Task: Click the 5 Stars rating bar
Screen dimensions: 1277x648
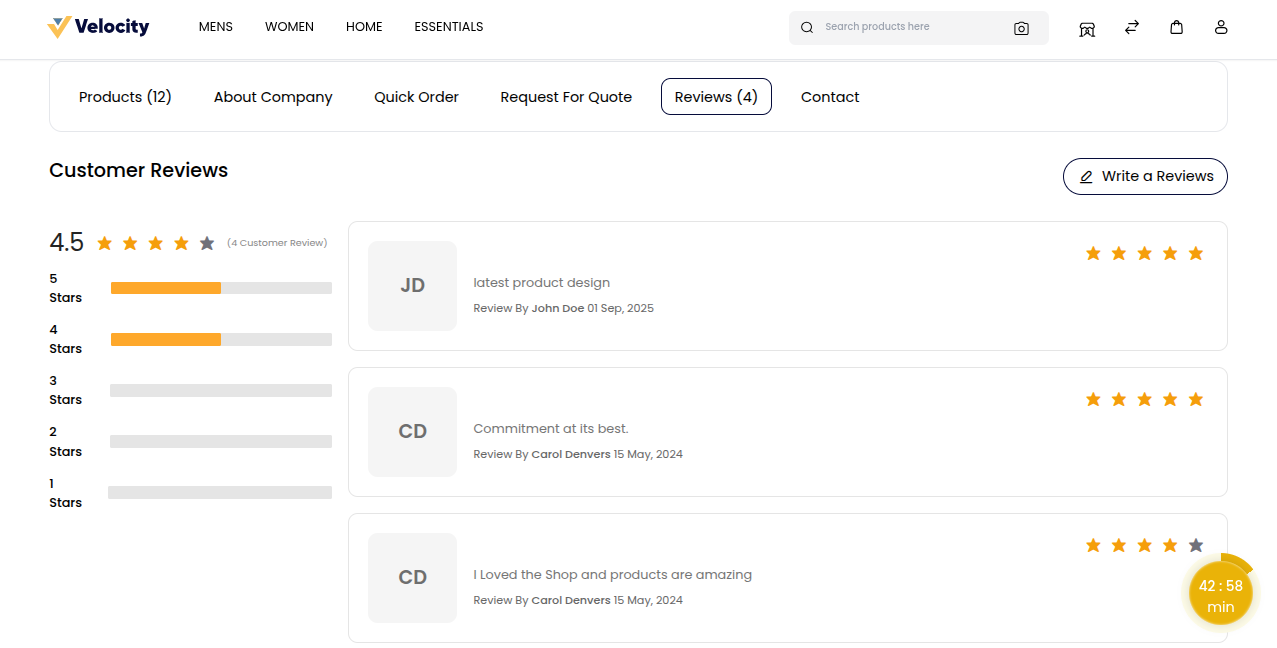Action: (221, 288)
